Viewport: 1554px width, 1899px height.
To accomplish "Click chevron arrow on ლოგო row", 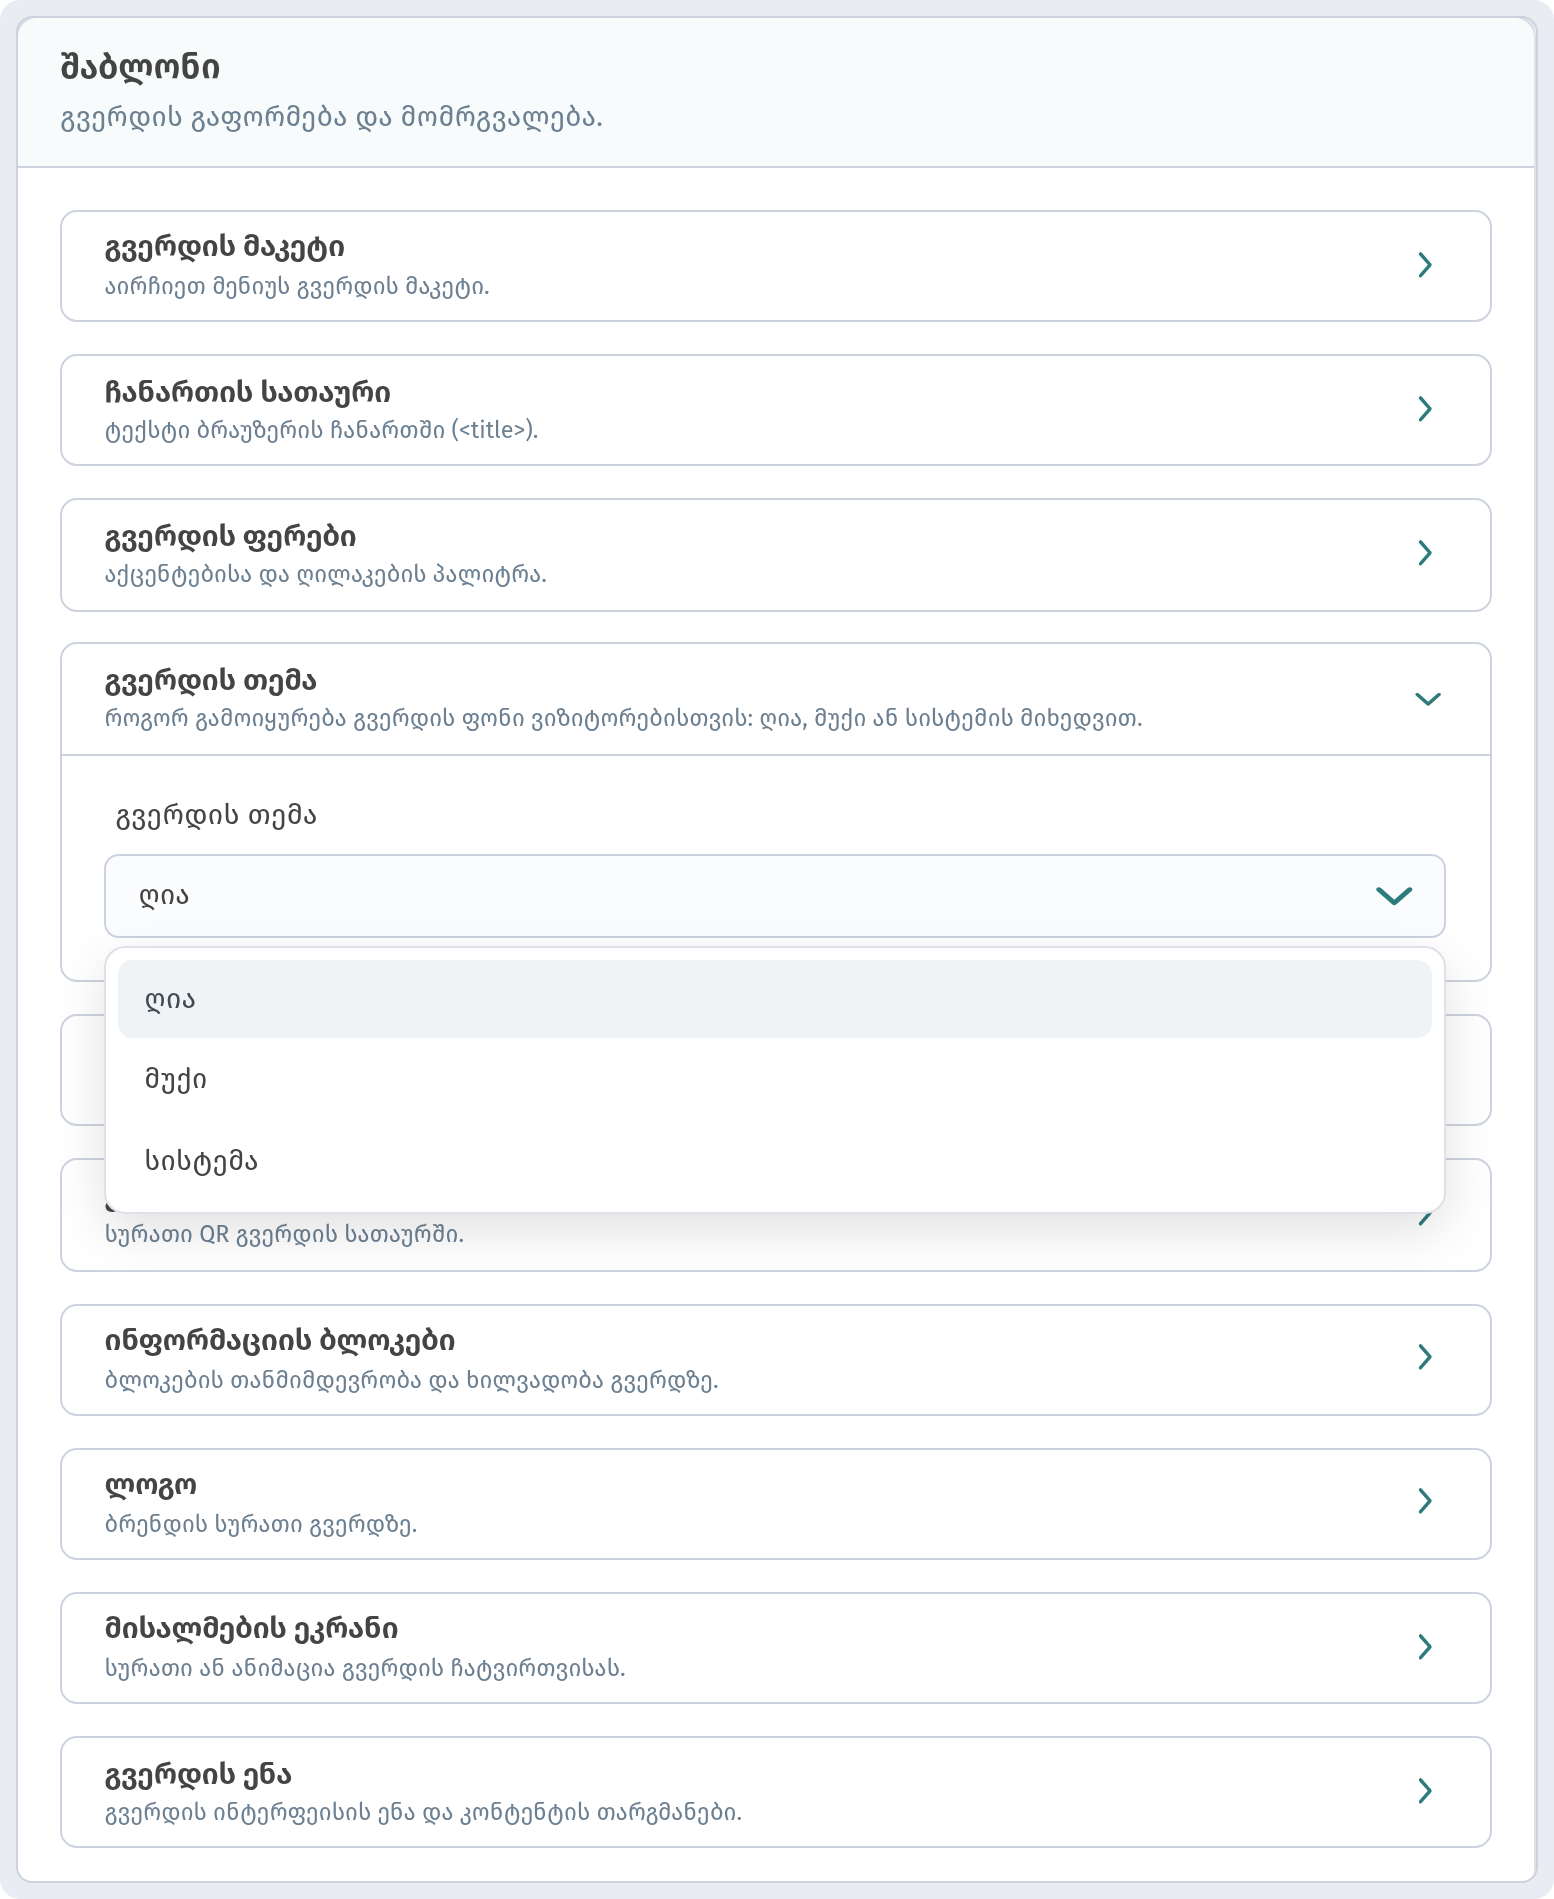I will point(1425,1501).
